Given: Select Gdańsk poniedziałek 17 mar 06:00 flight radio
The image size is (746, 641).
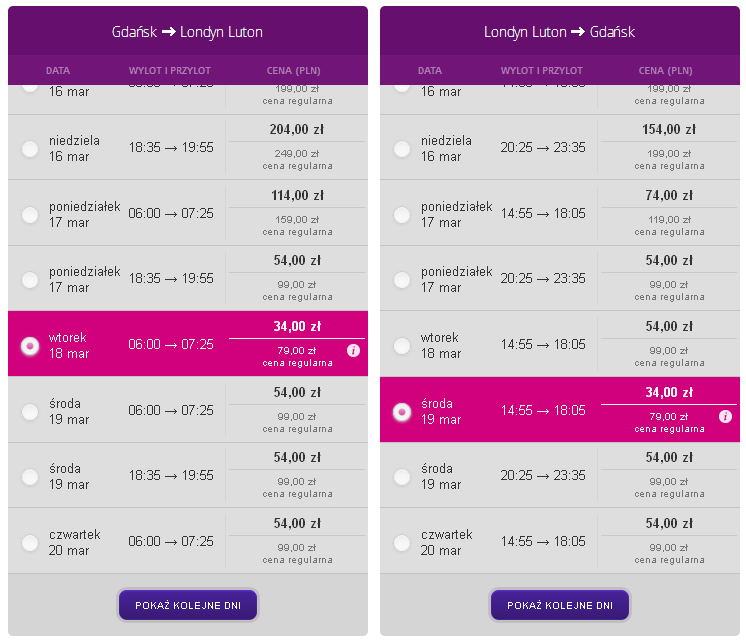Looking at the screenshot, I should pos(30,215).
